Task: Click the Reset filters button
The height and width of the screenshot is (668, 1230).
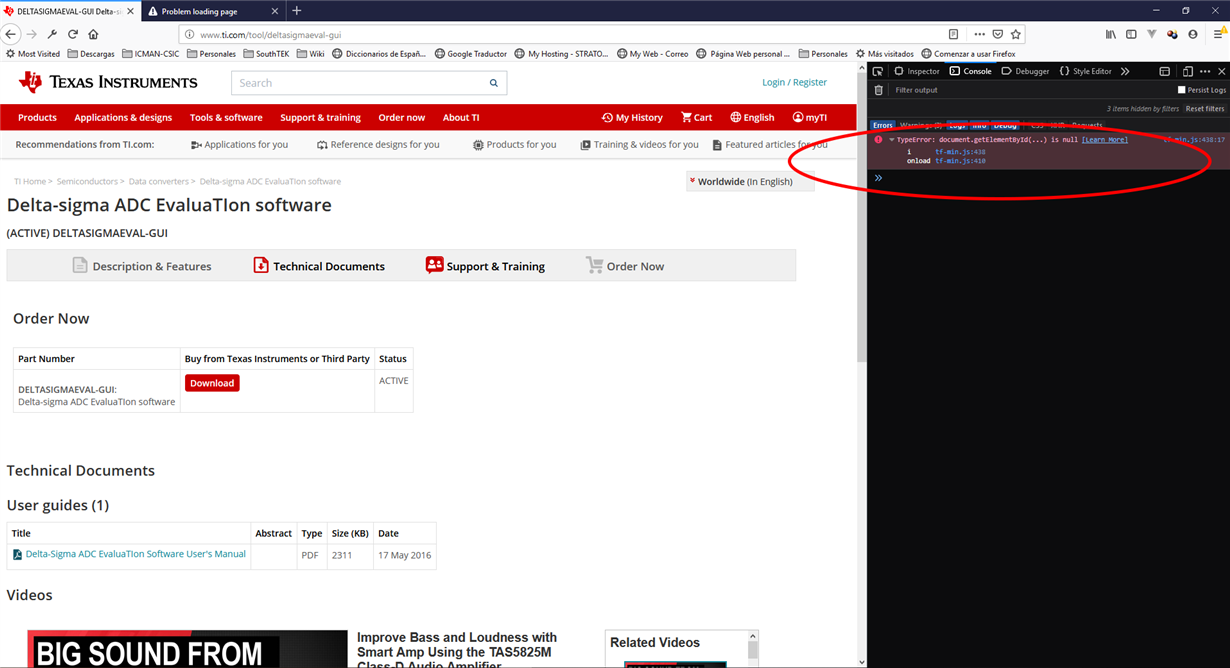Action: [x=1205, y=108]
